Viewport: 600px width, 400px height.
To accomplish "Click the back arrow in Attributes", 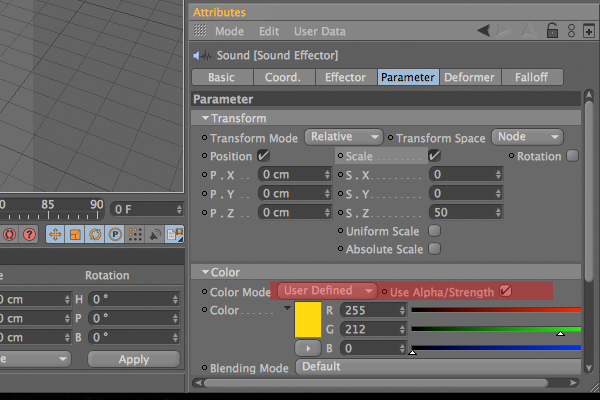I will point(484,30).
